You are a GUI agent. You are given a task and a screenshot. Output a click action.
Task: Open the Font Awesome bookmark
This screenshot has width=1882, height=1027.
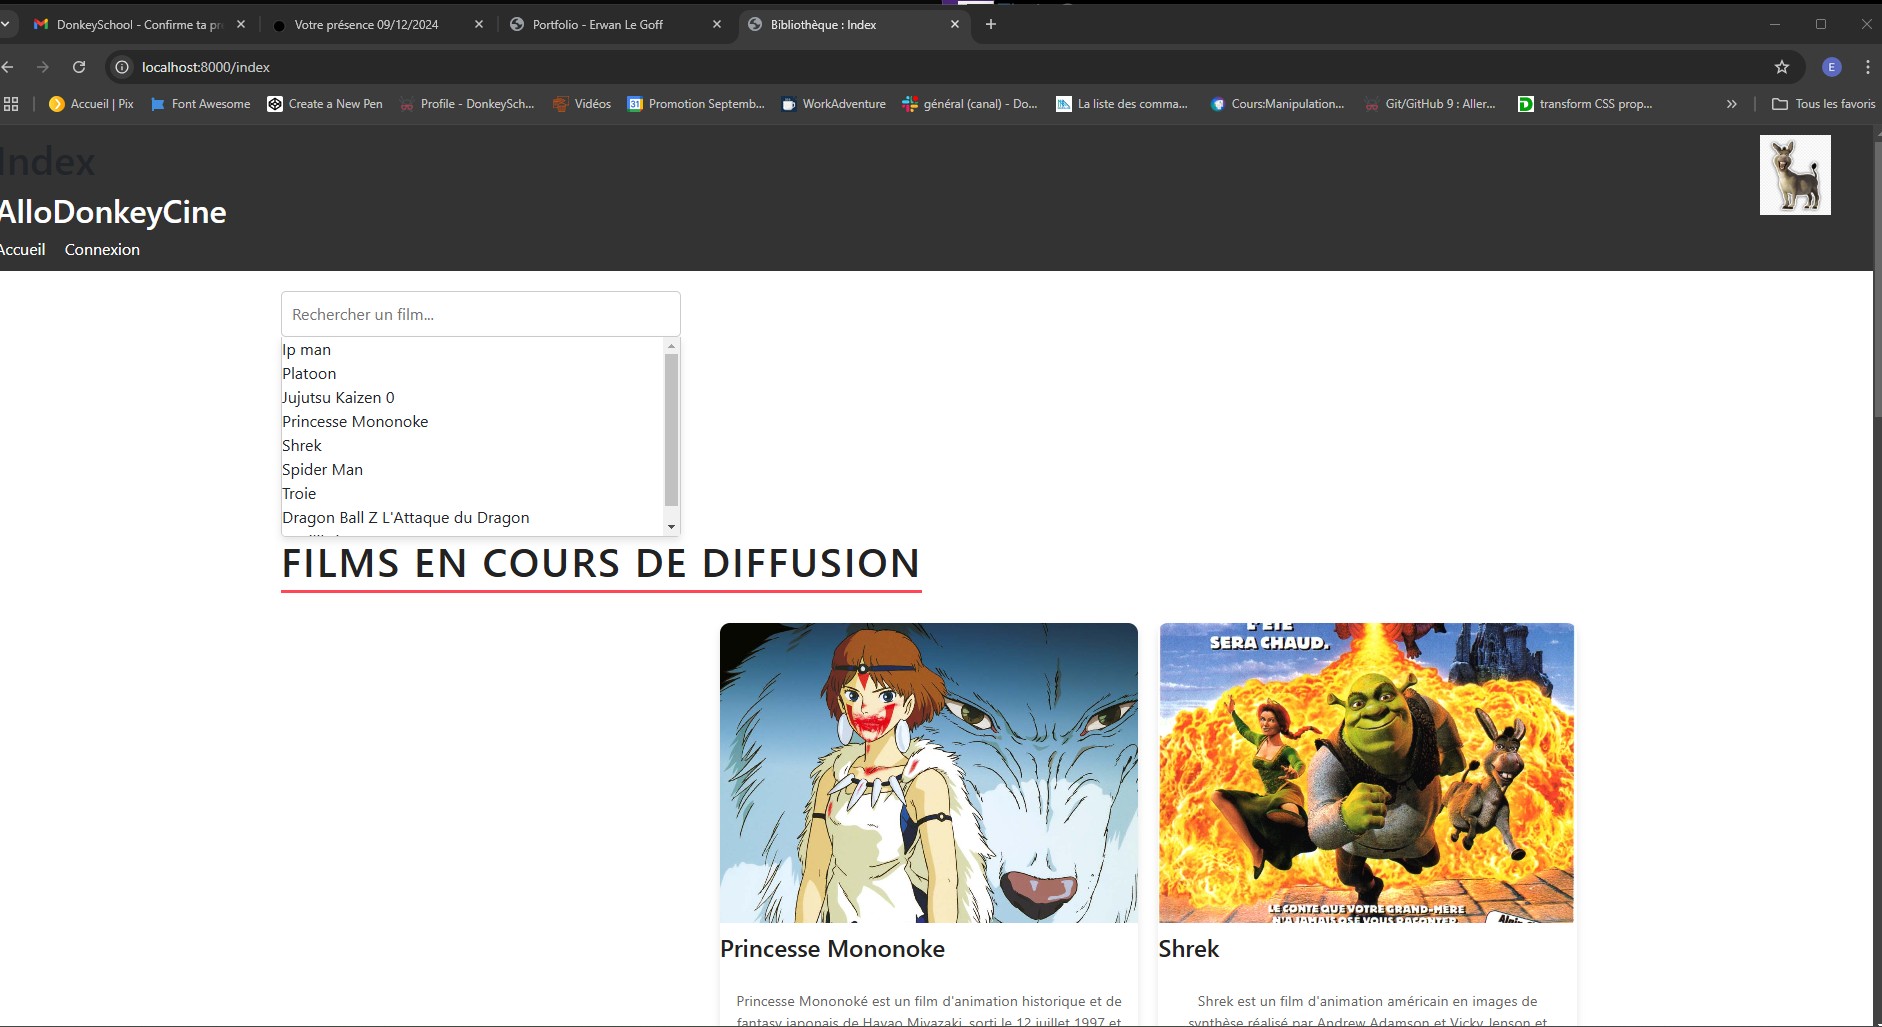pos(200,103)
